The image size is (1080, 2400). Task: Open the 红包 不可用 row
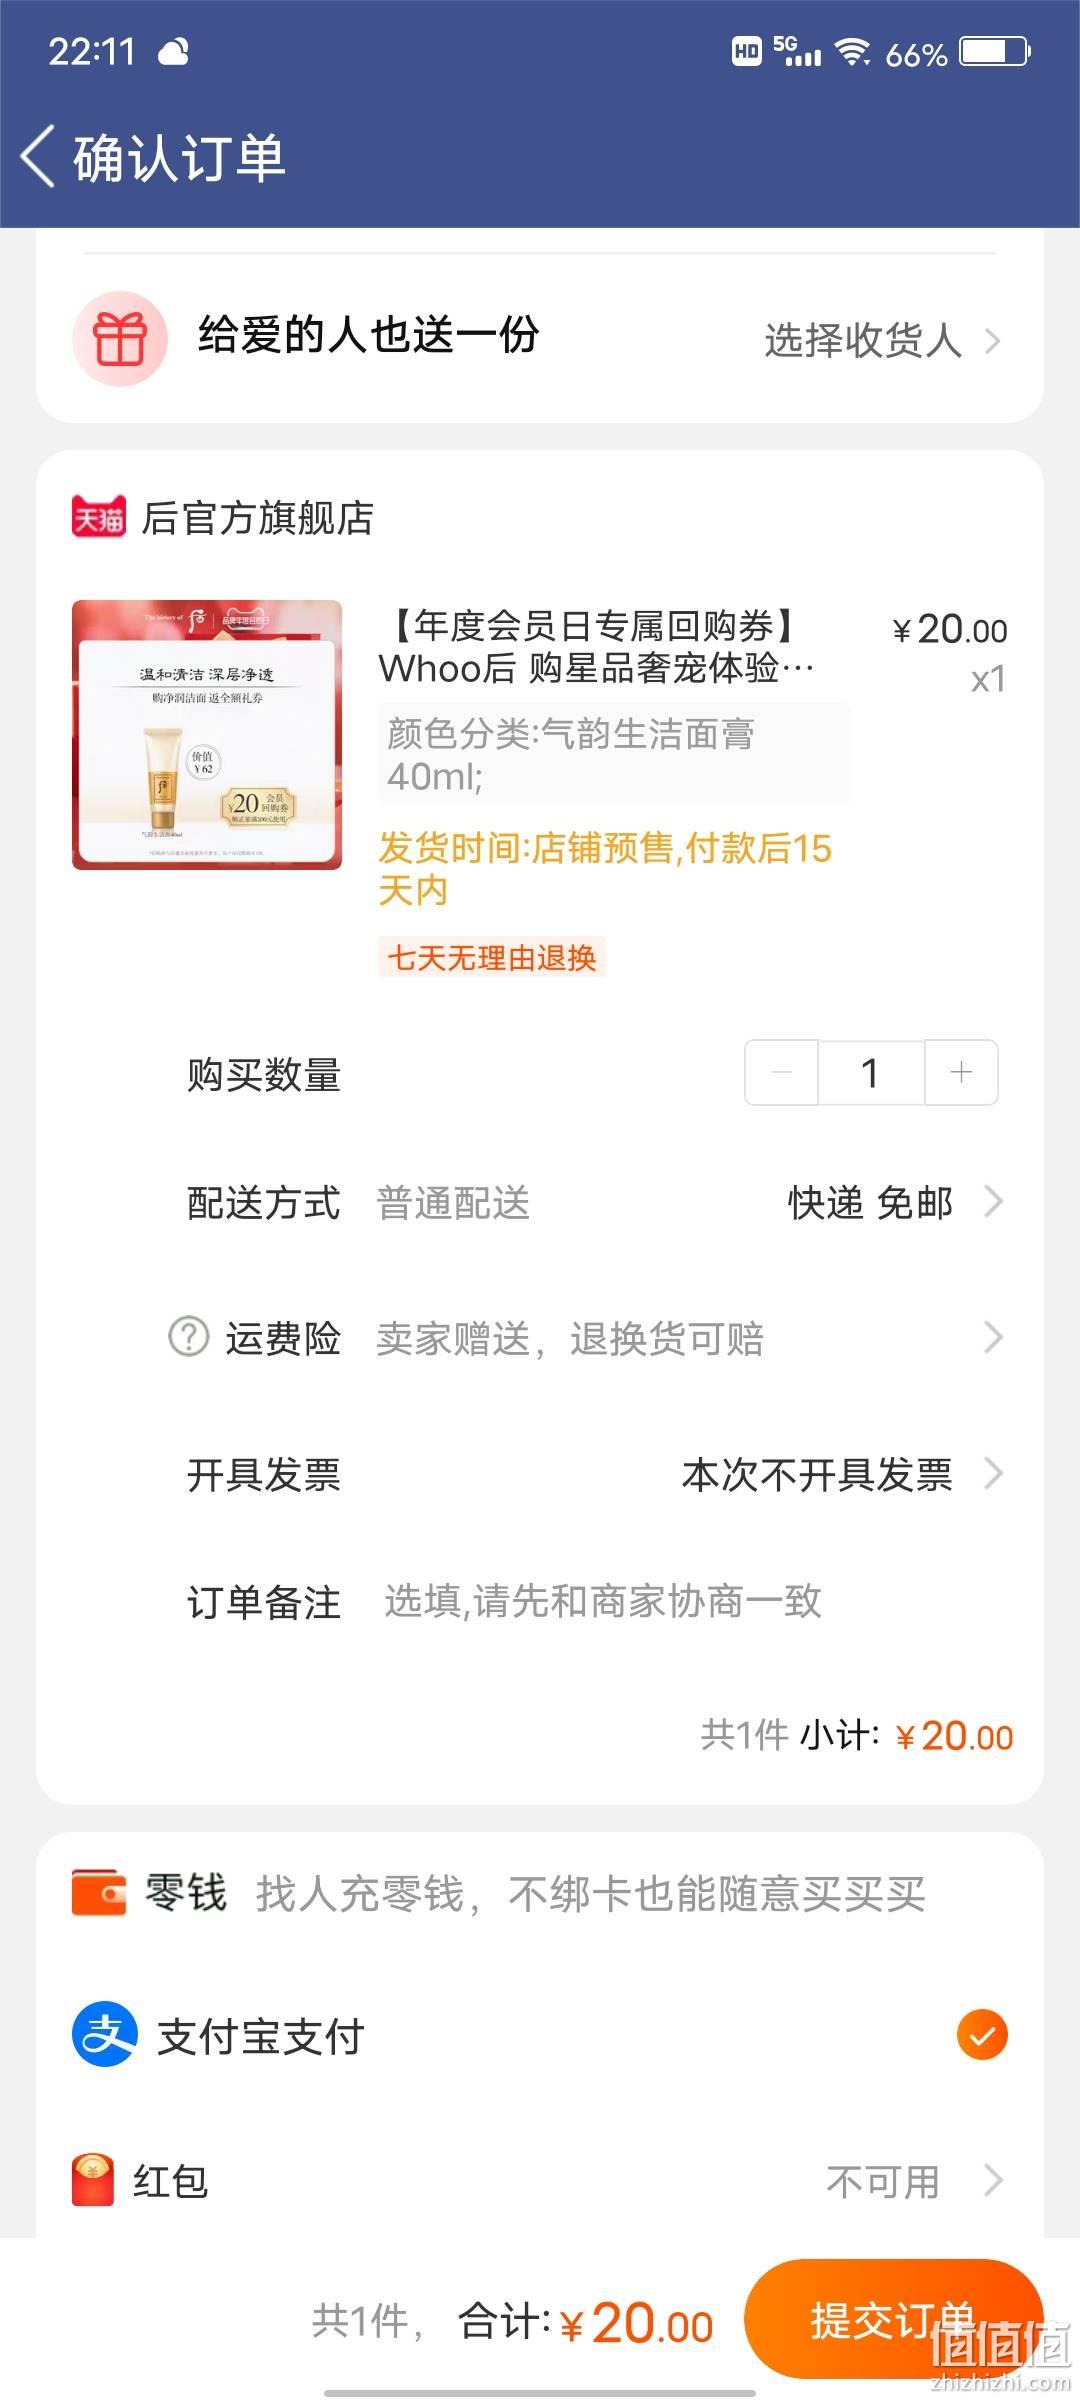540,2181
